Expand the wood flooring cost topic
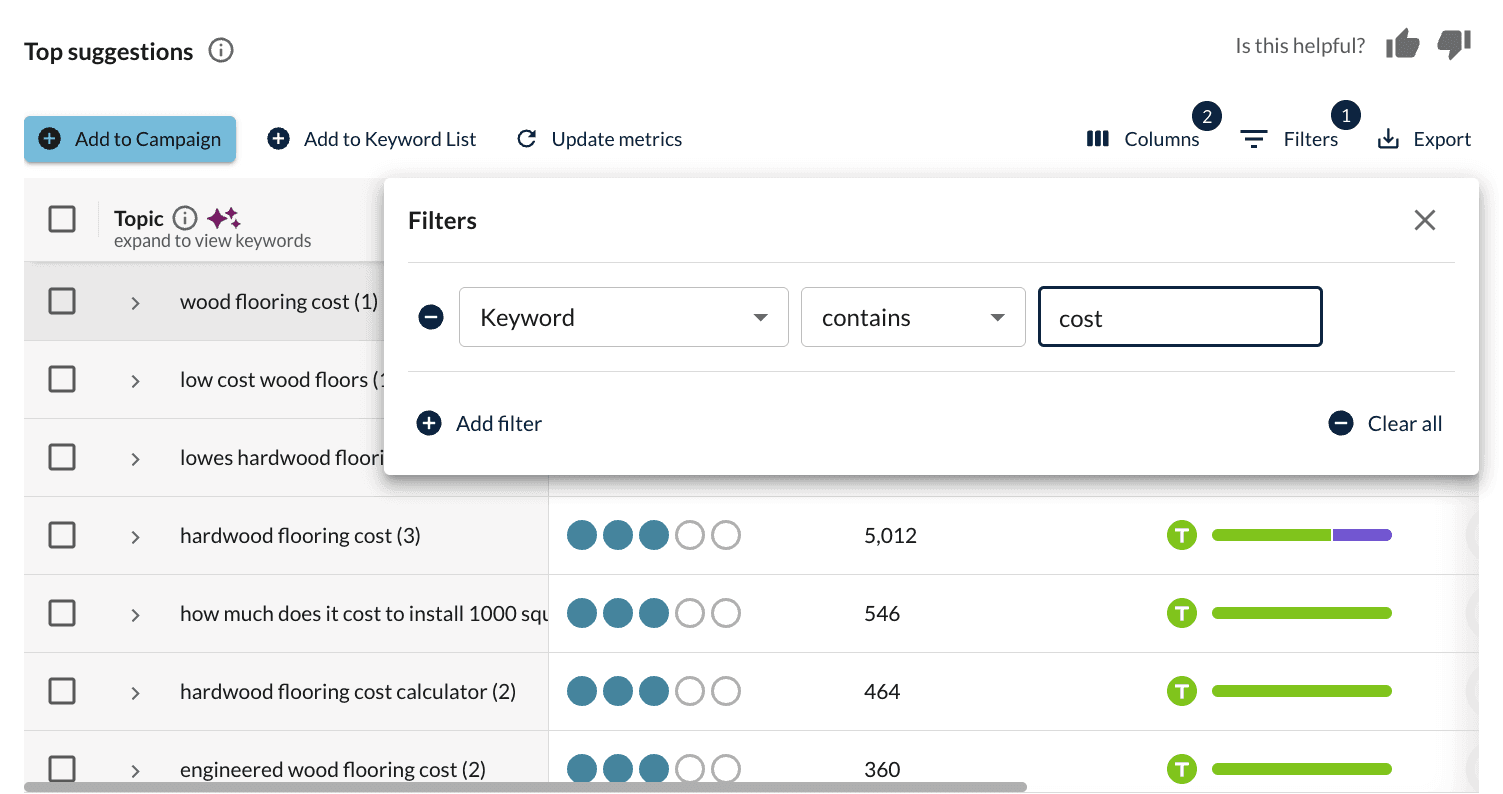The image size is (1503, 794). click(x=135, y=303)
